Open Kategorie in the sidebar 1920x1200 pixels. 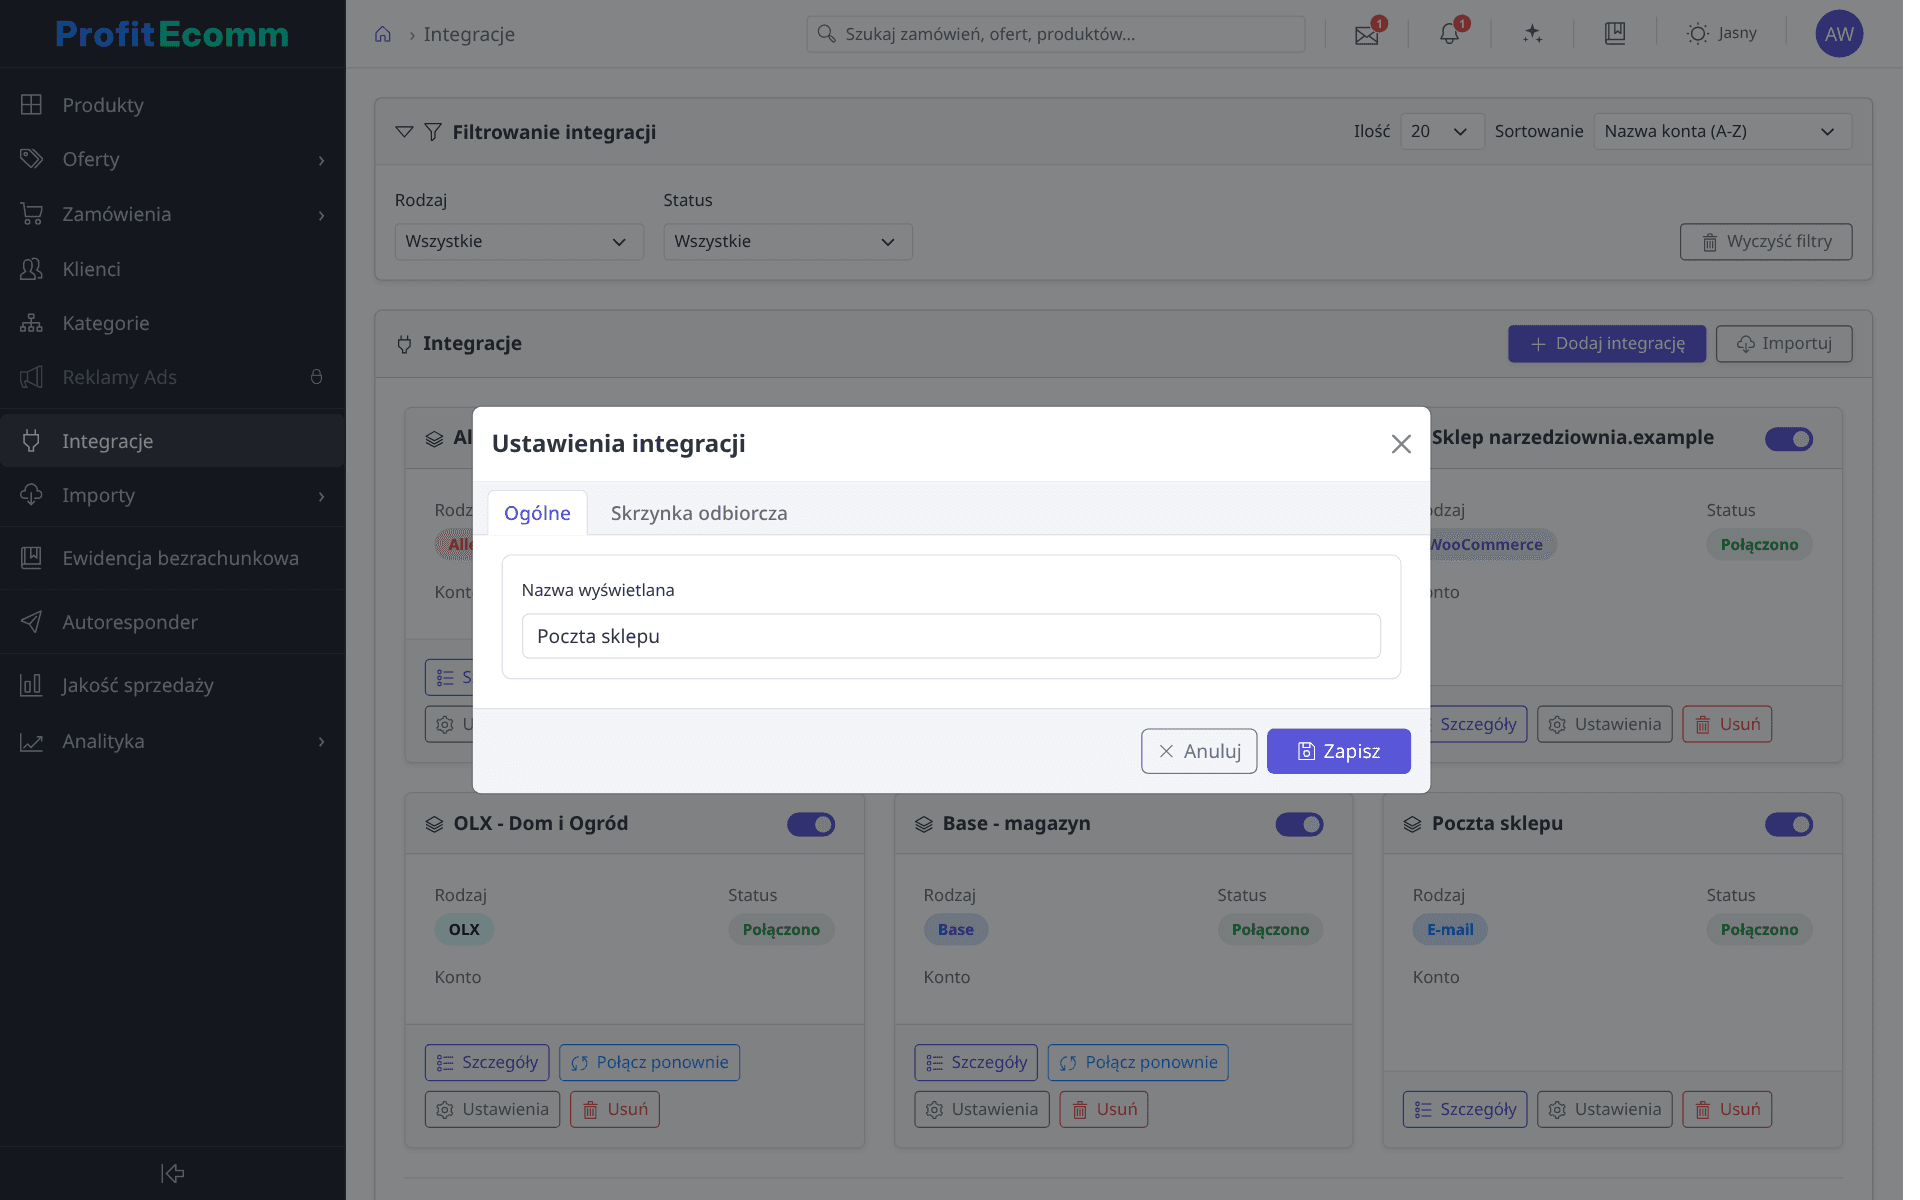172,323
